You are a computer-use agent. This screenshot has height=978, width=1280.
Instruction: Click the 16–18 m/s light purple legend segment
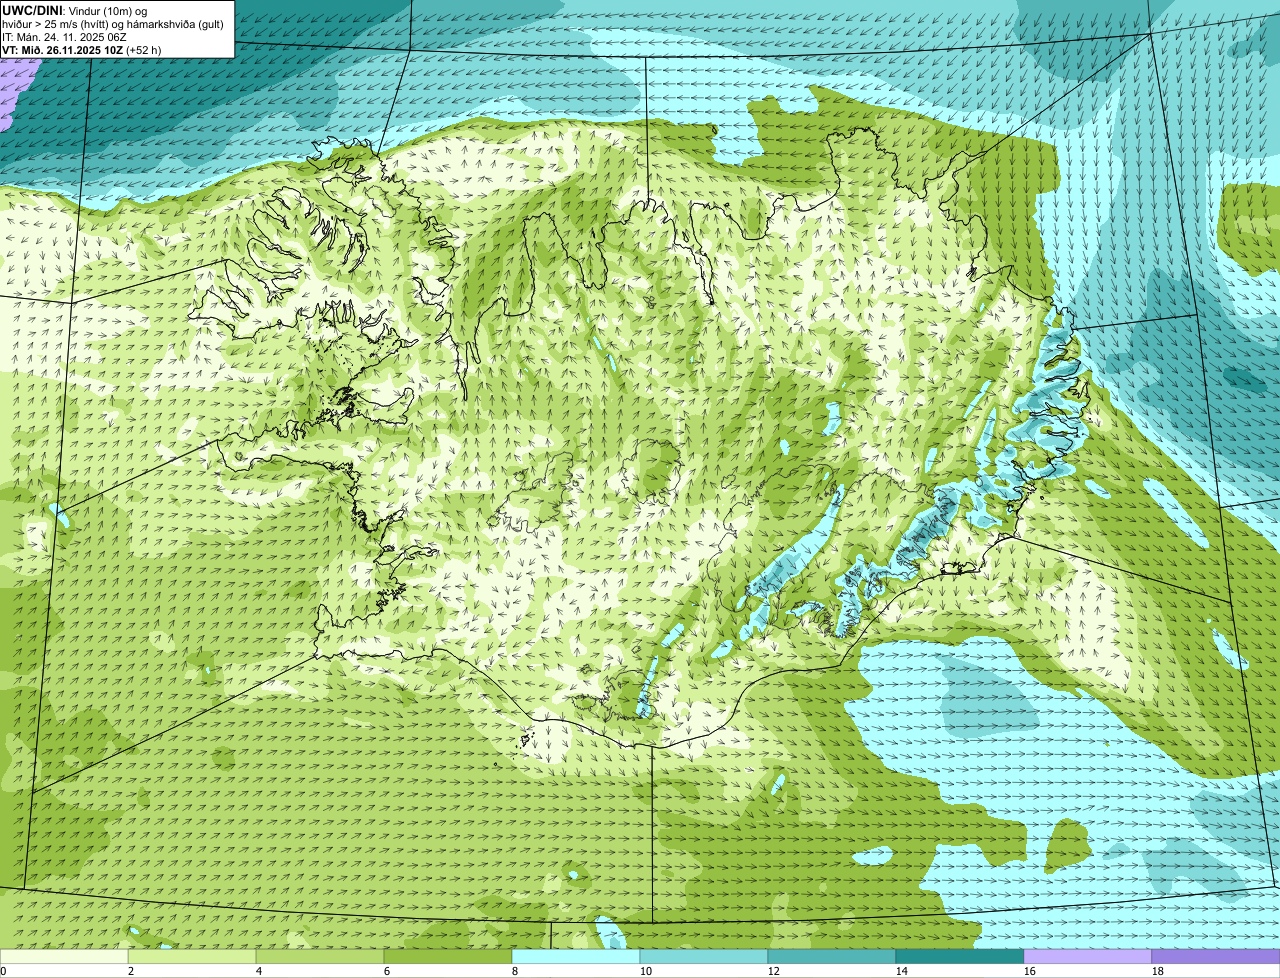(1088, 957)
